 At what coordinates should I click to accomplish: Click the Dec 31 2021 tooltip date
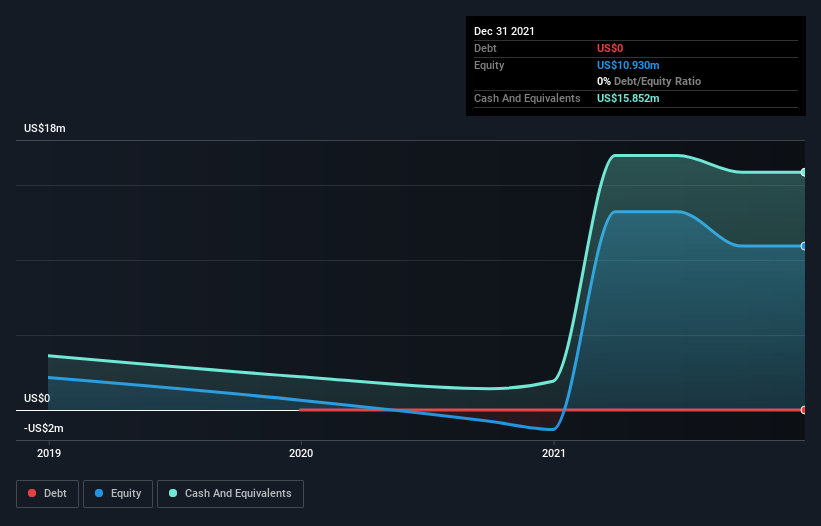(x=504, y=31)
